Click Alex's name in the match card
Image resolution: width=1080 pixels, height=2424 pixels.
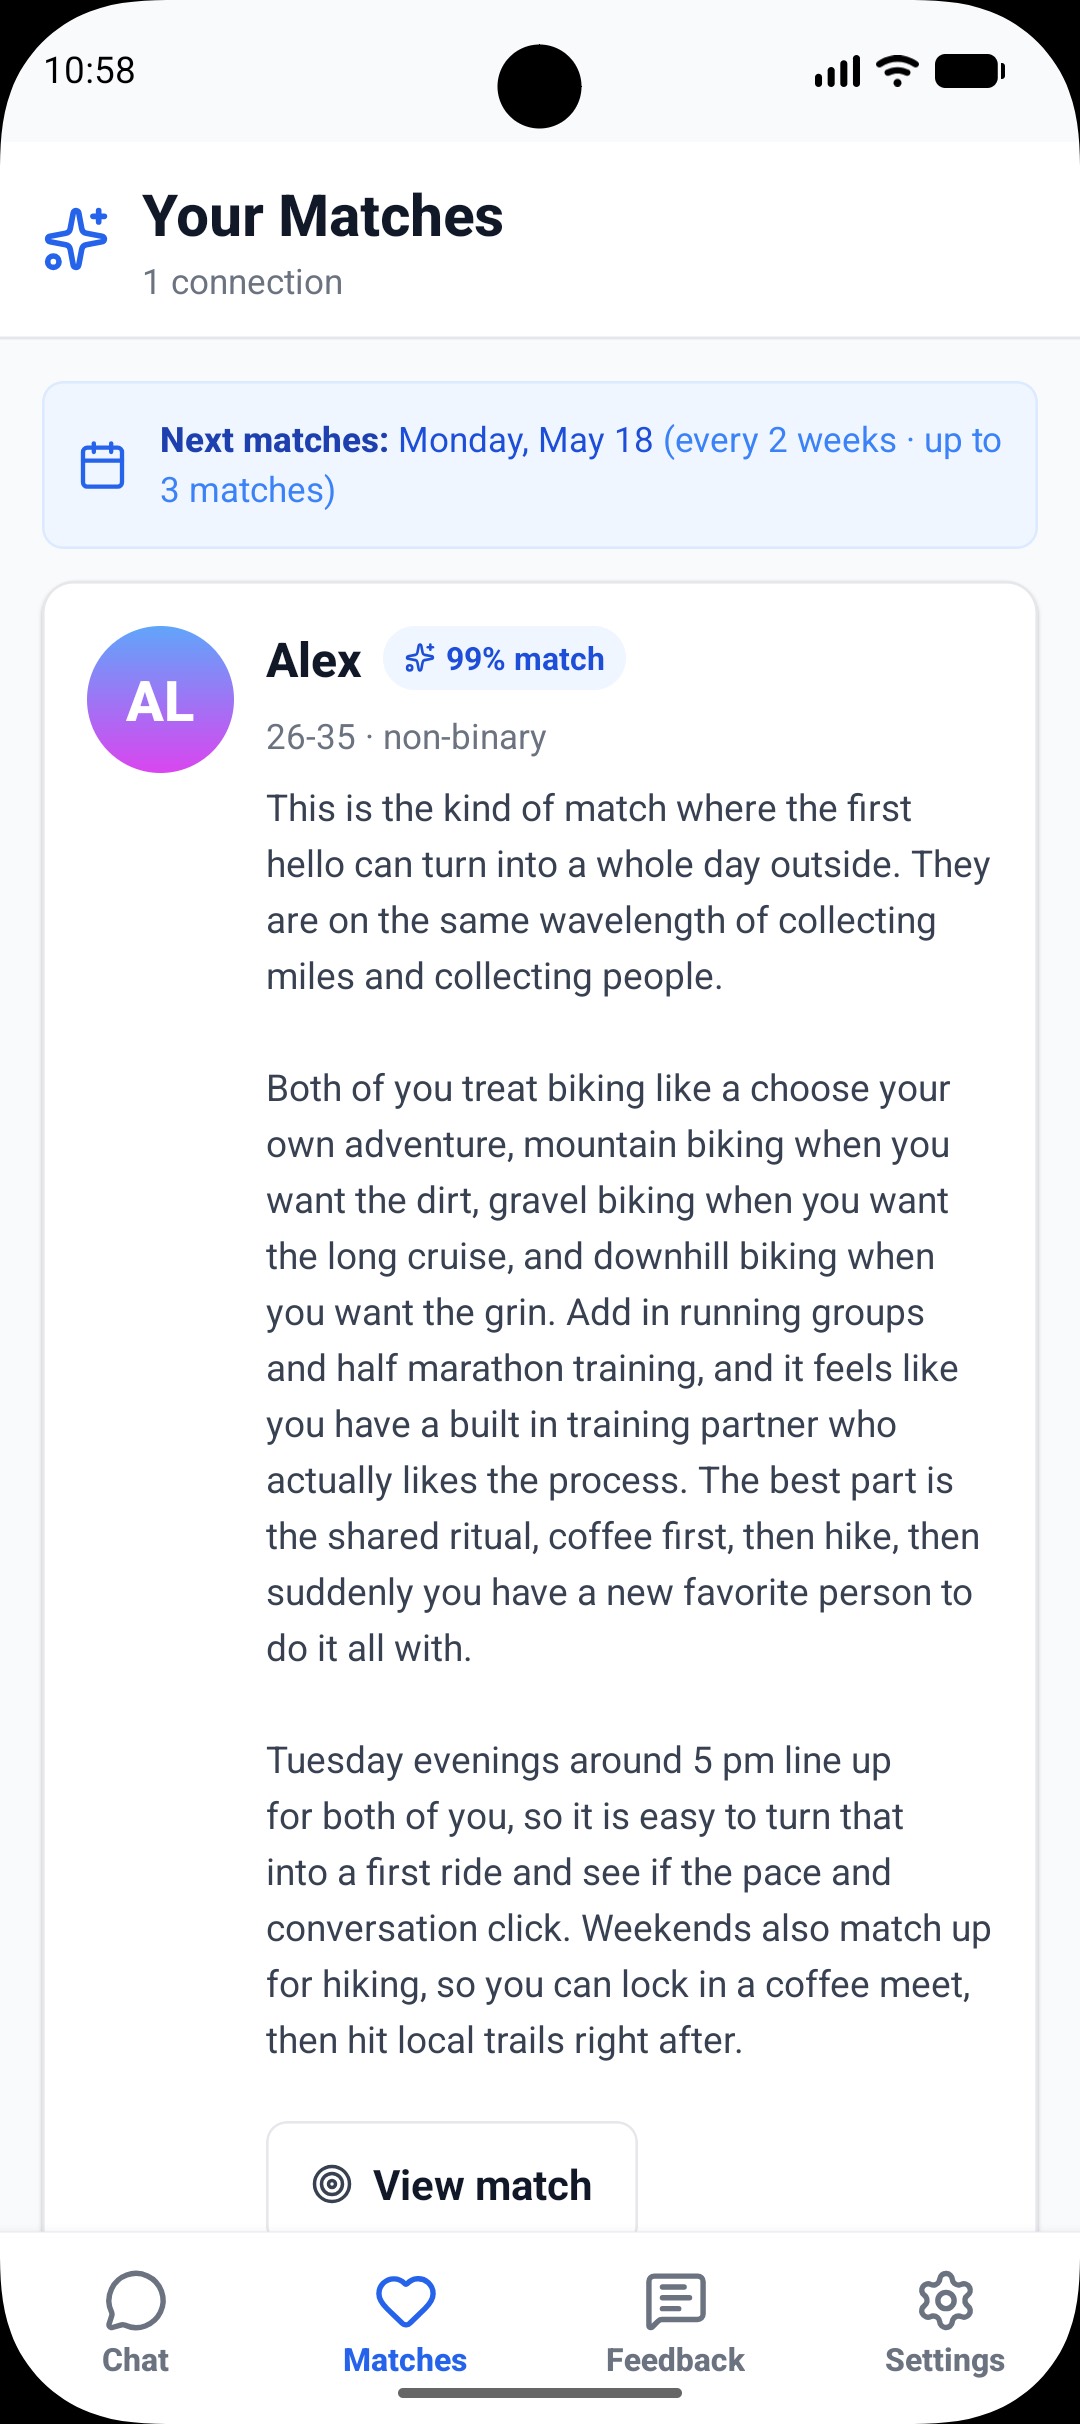[313, 660]
